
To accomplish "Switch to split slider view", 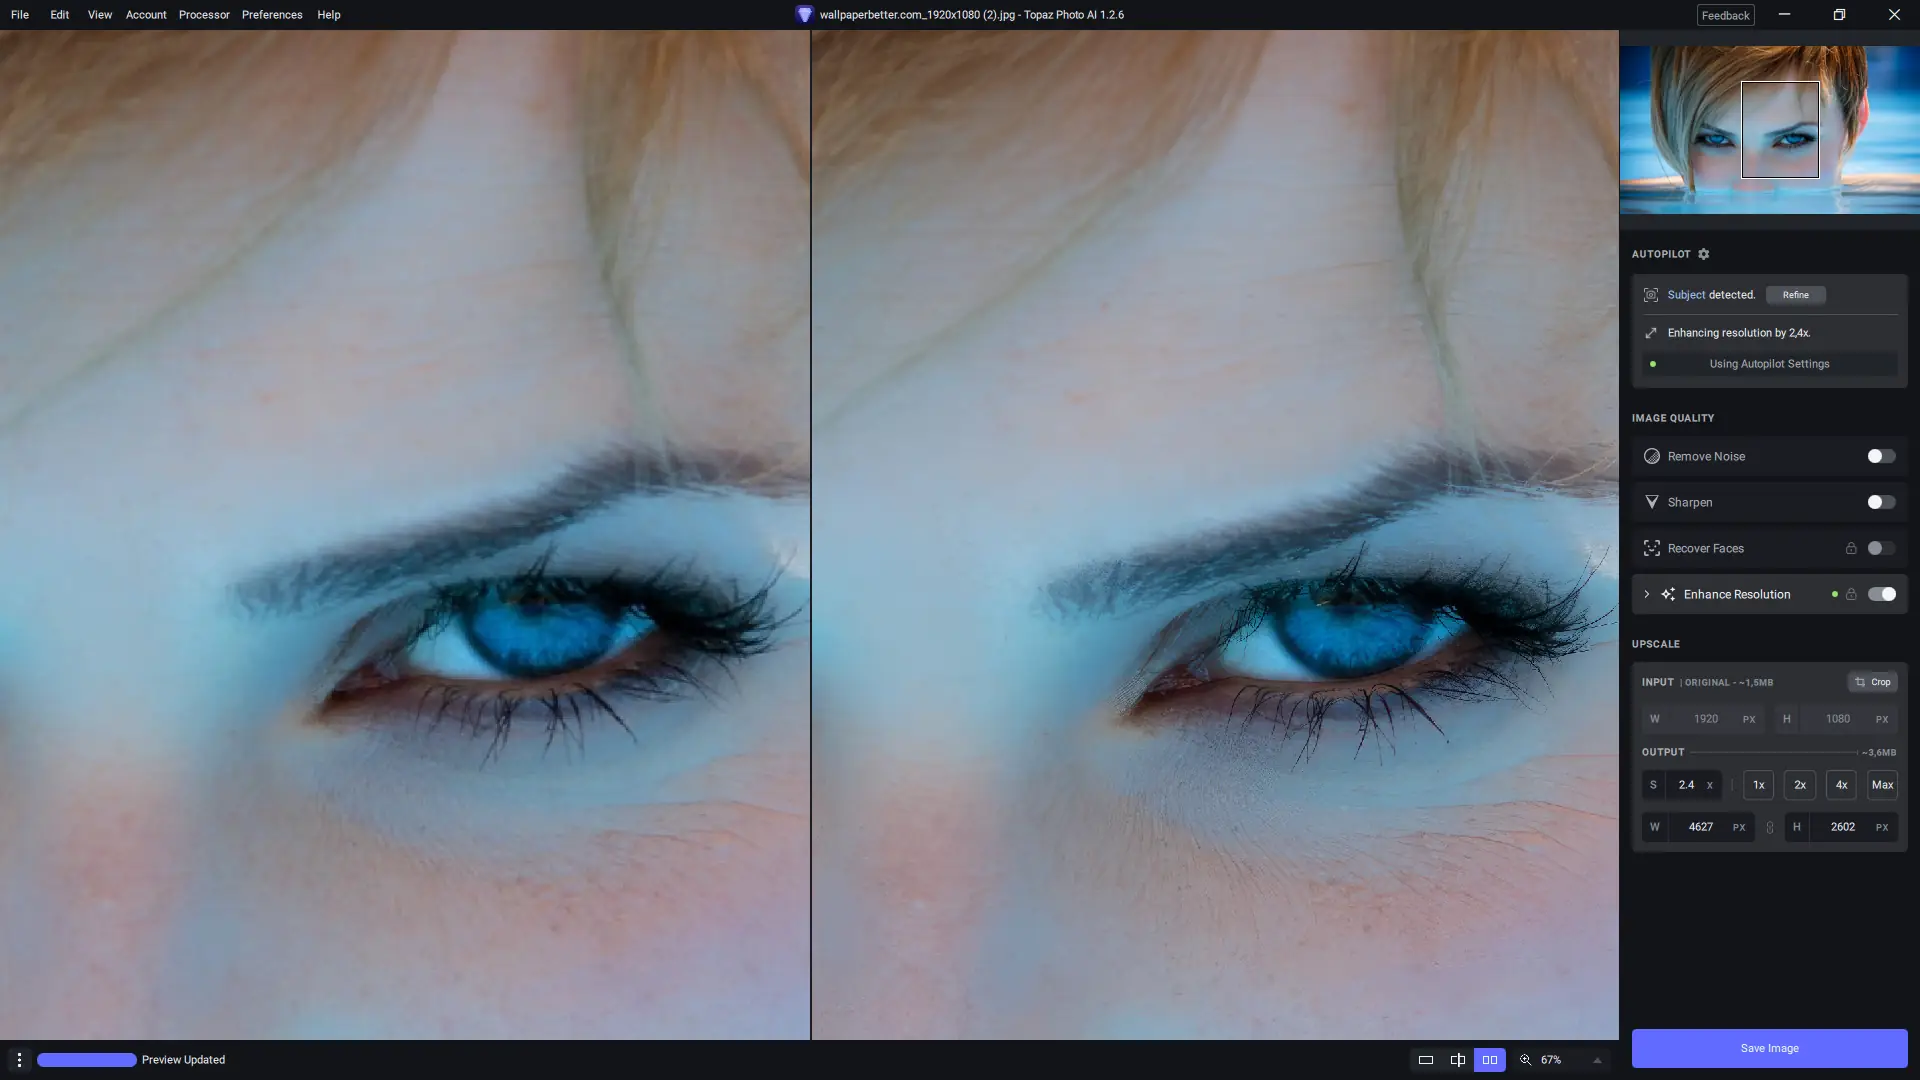I will 1458,1060.
